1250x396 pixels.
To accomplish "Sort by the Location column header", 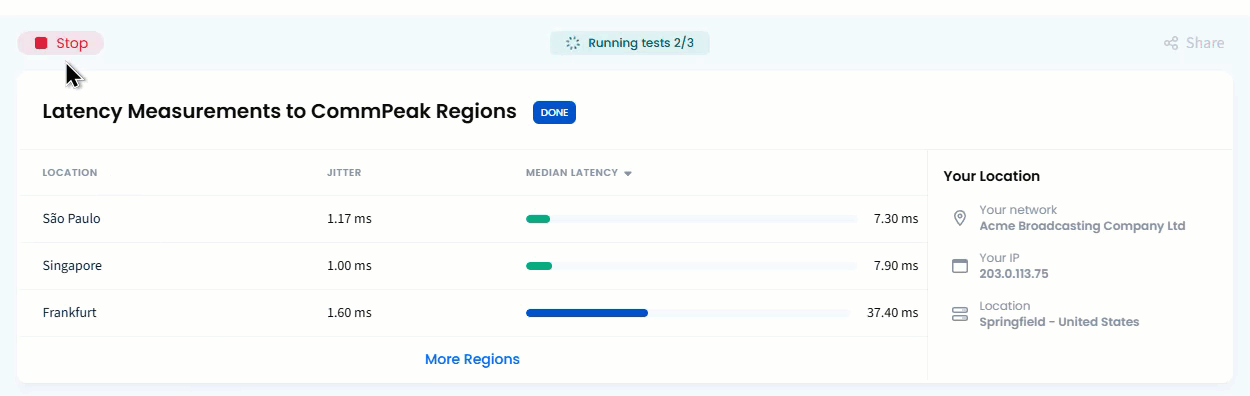I will [70, 173].
